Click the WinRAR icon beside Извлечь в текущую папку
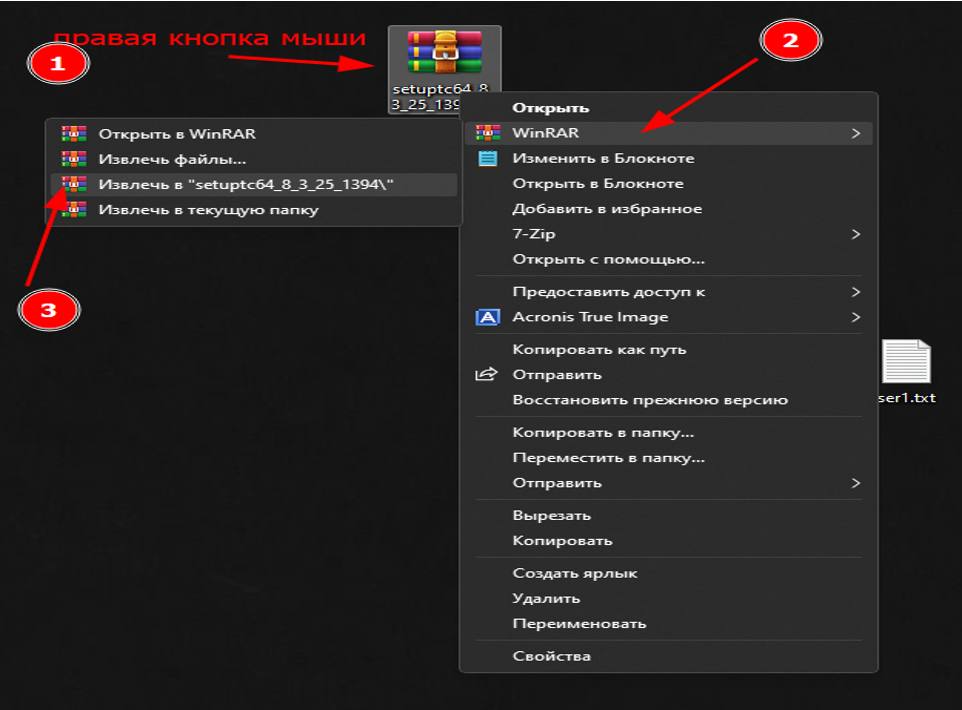This screenshot has width=962, height=710. coord(74,210)
